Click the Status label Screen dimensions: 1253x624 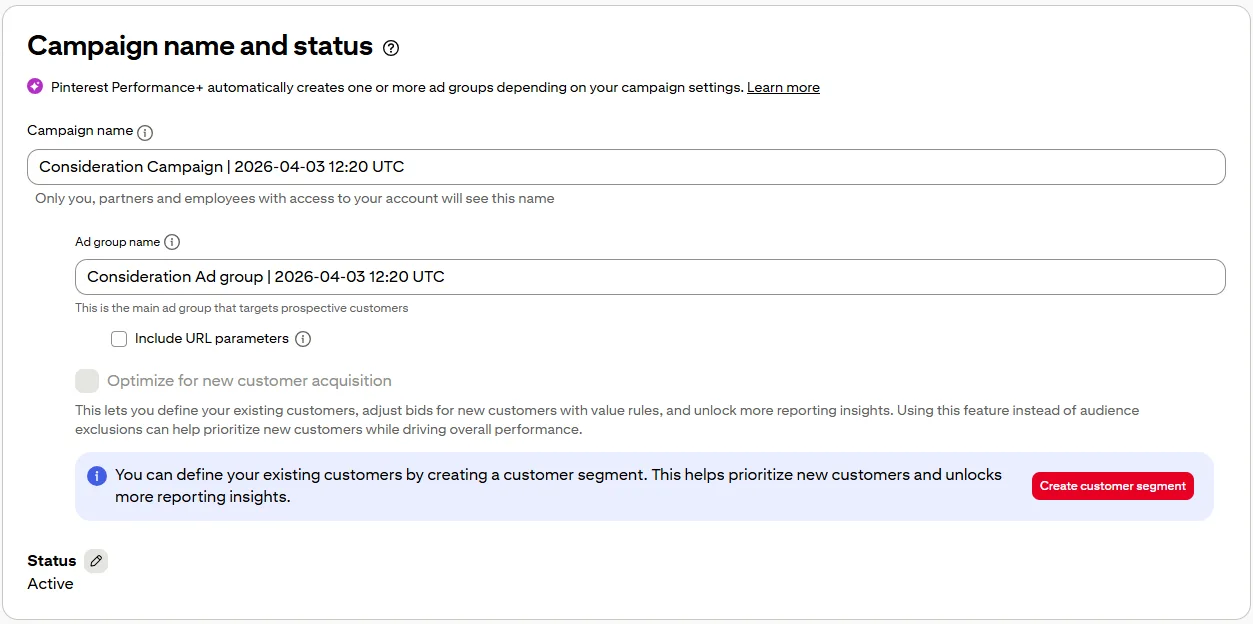tap(52, 561)
